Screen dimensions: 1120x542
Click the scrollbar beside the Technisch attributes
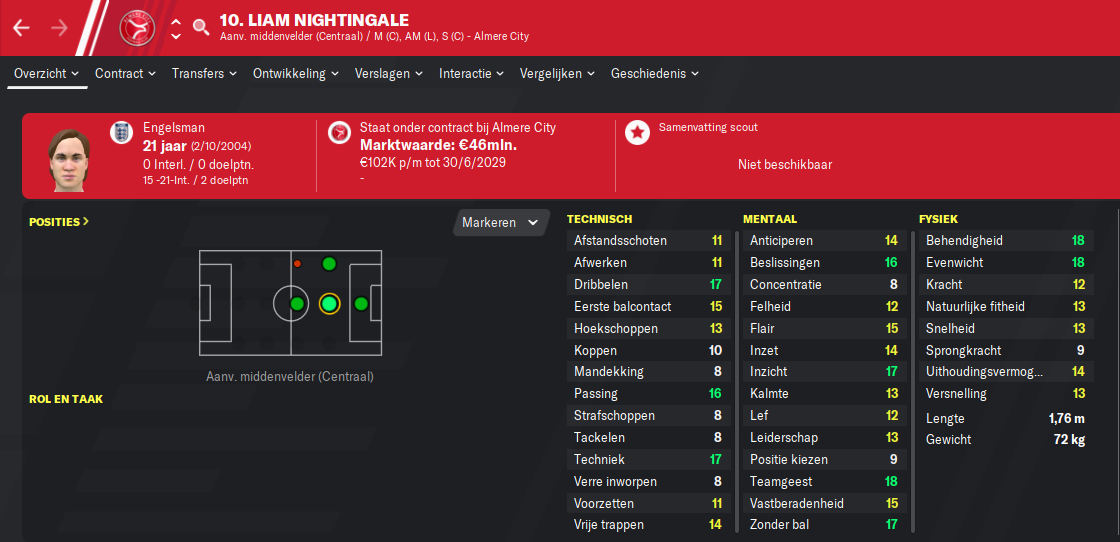point(736,381)
